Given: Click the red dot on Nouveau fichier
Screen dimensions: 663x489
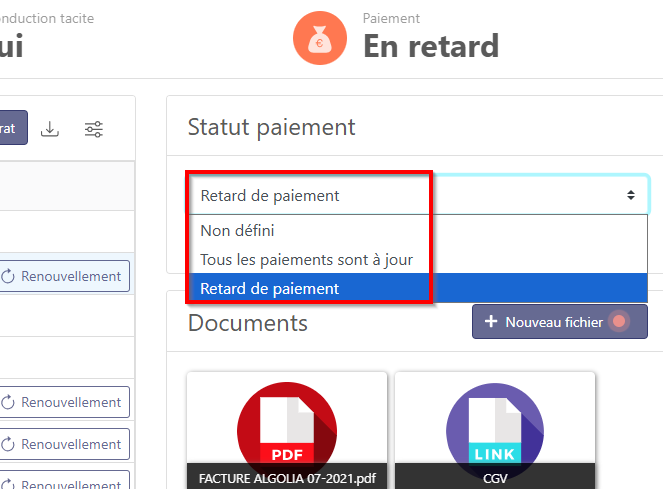Looking at the screenshot, I should pyautogui.click(x=620, y=322).
